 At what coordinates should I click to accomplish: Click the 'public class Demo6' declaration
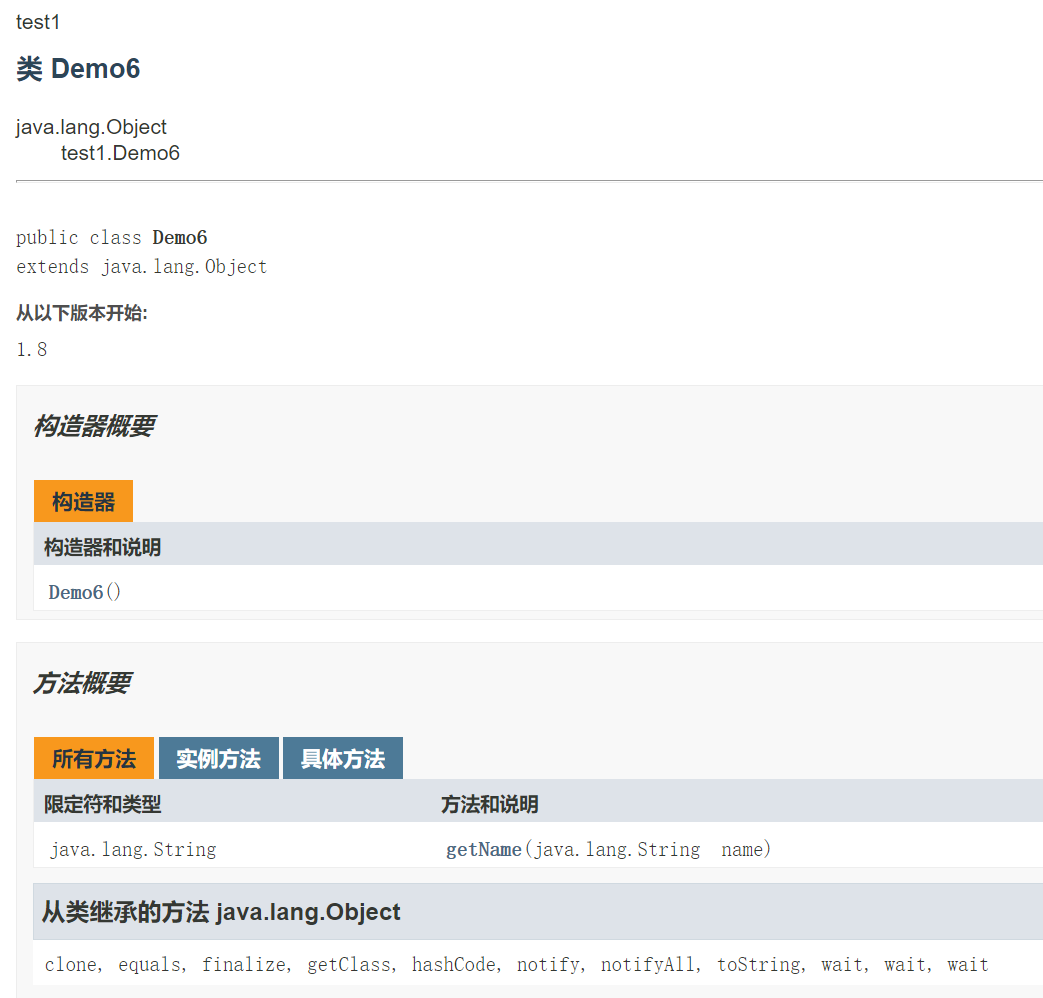pyautogui.click(x=112, y=238)
